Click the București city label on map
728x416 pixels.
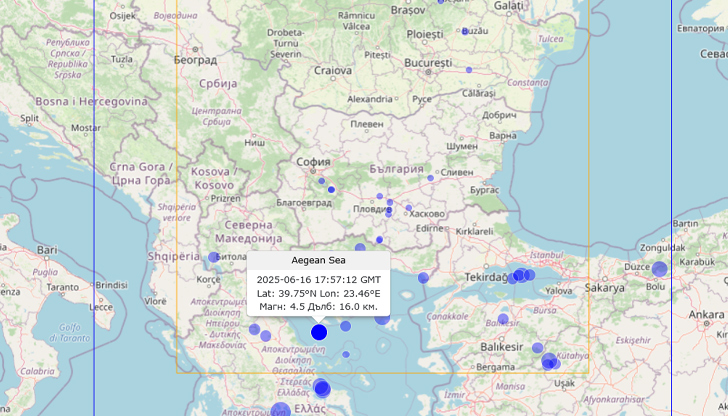428,61
